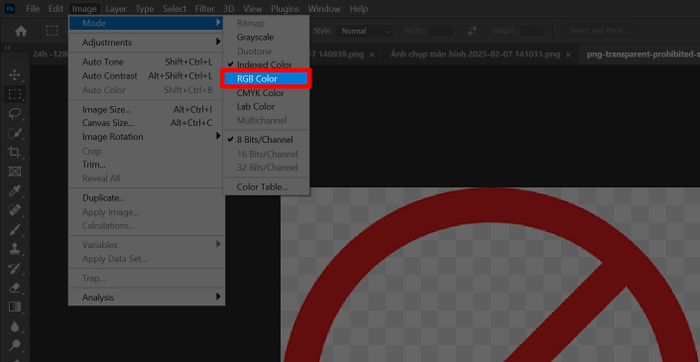Select the Clone Stamp tool

click(x=15, y=249)
